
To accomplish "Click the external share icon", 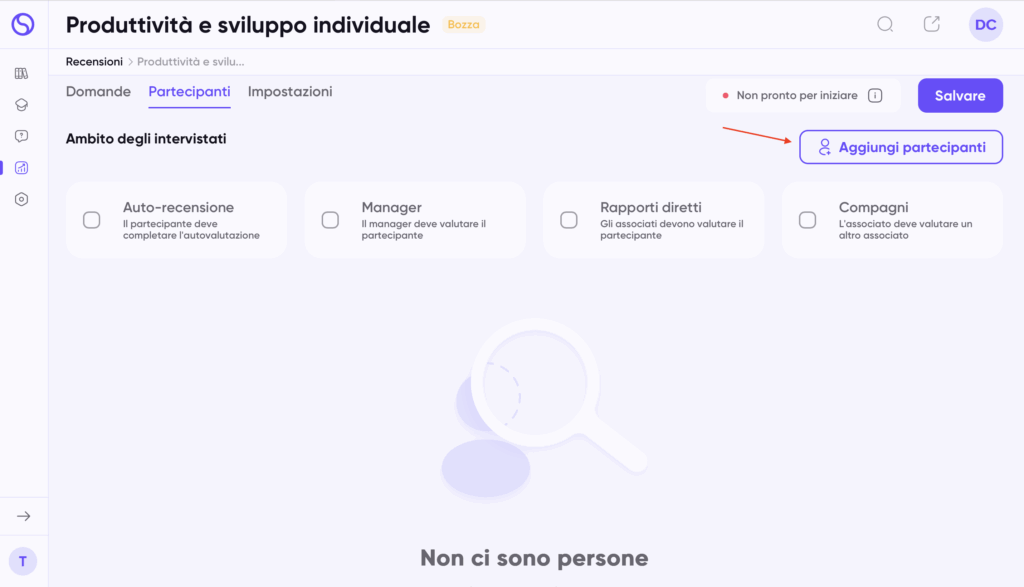I will pos(932,25).
